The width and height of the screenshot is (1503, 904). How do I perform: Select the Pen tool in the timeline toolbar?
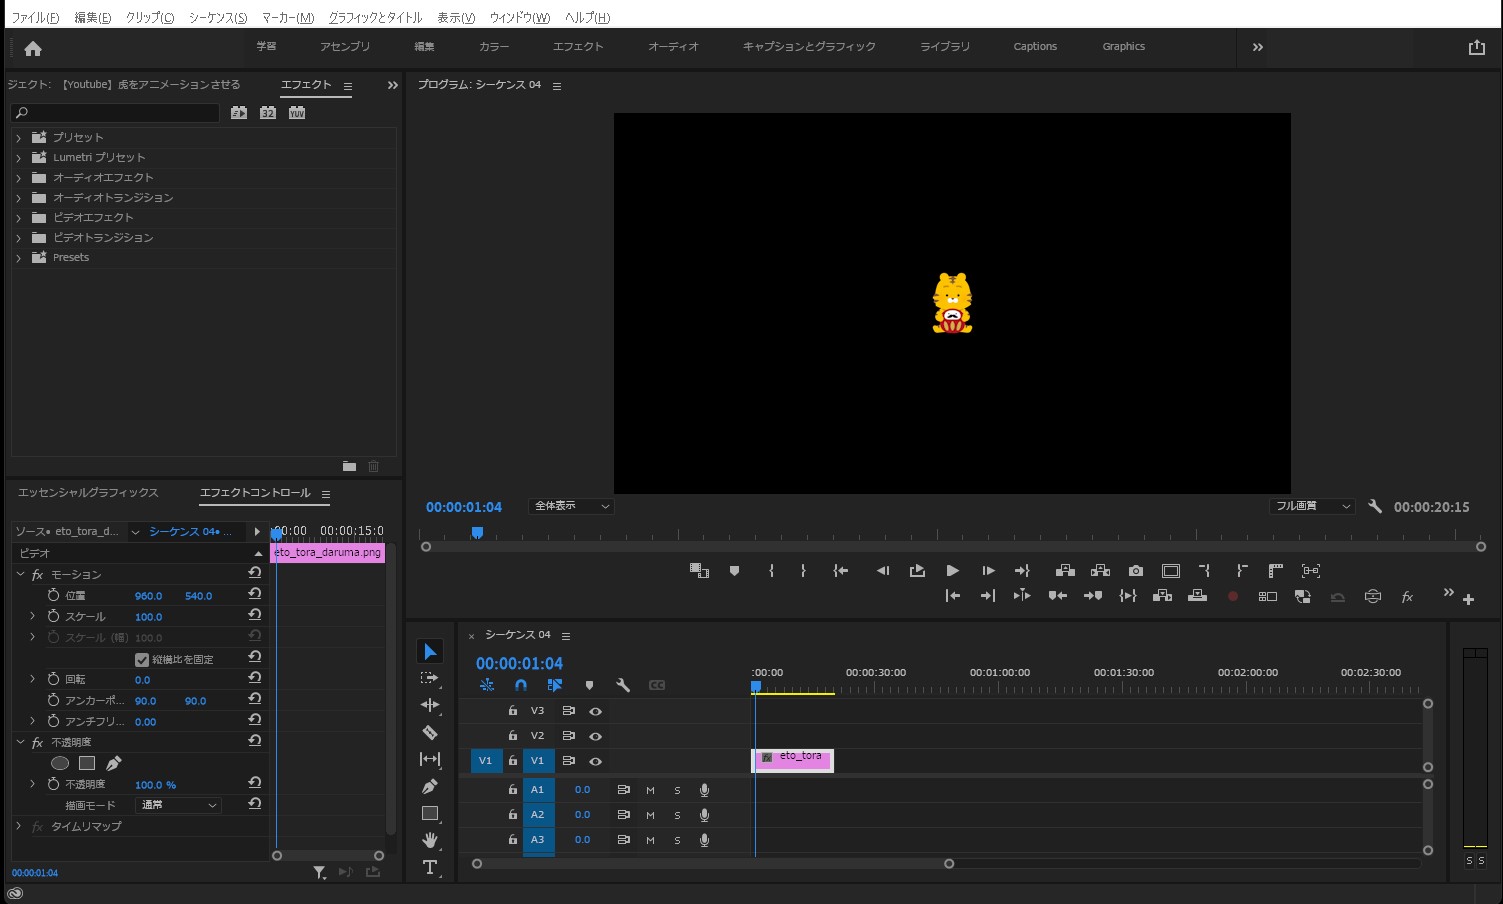point(430,787)
